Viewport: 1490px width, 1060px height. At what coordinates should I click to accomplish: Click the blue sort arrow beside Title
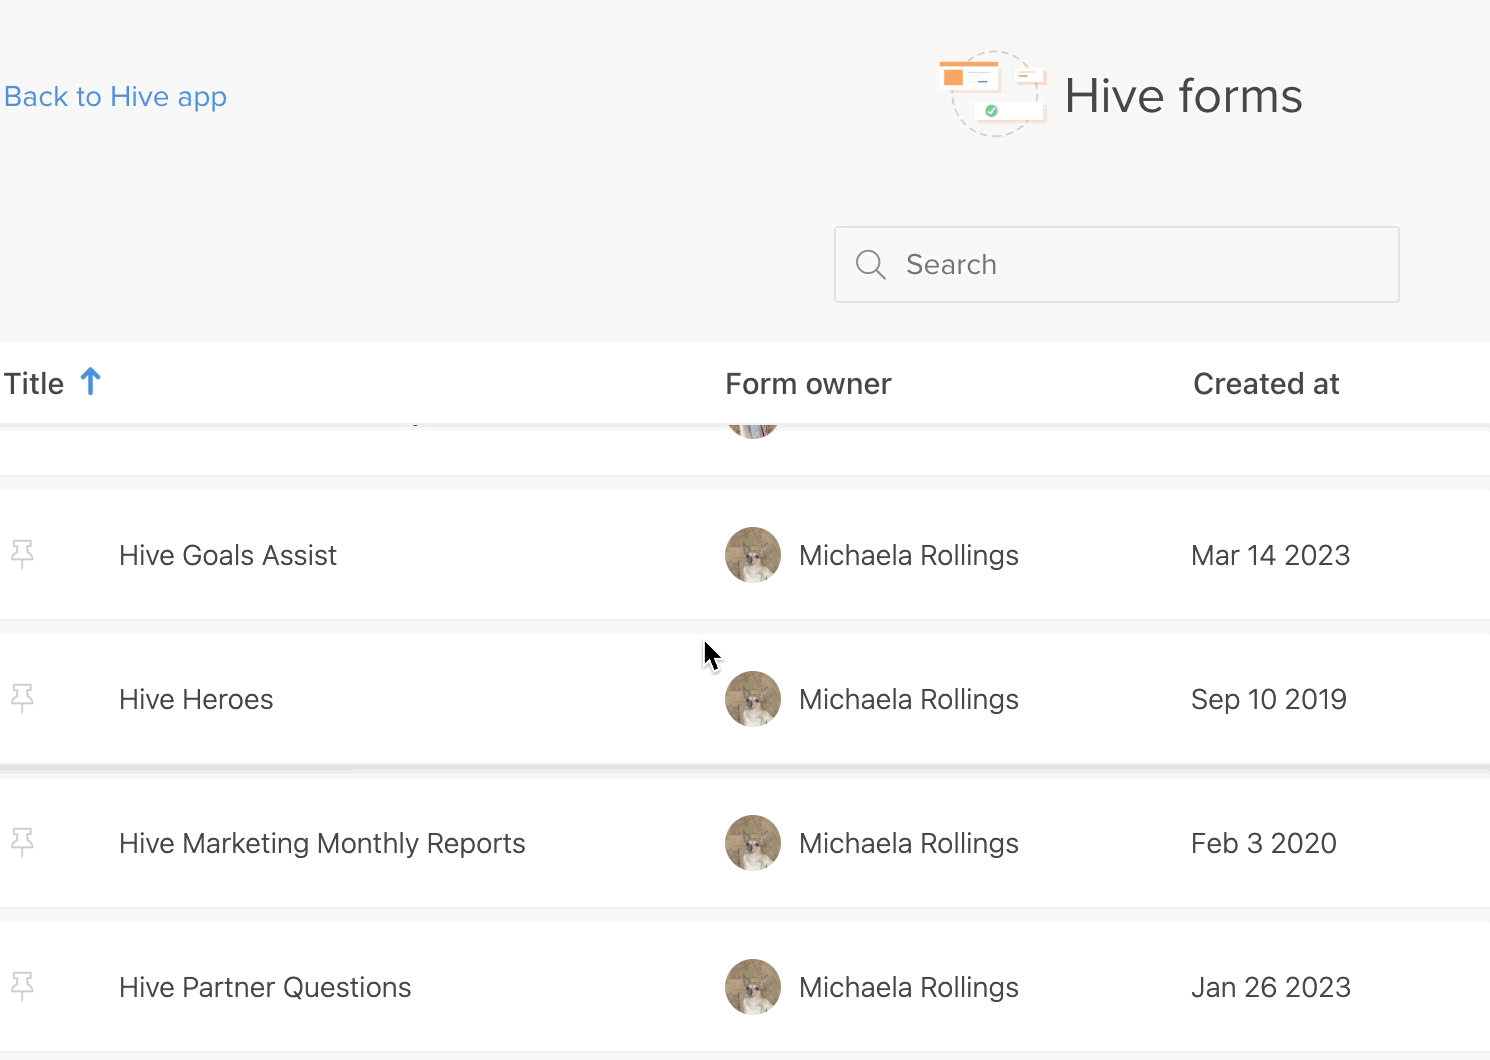pos(91,381)
